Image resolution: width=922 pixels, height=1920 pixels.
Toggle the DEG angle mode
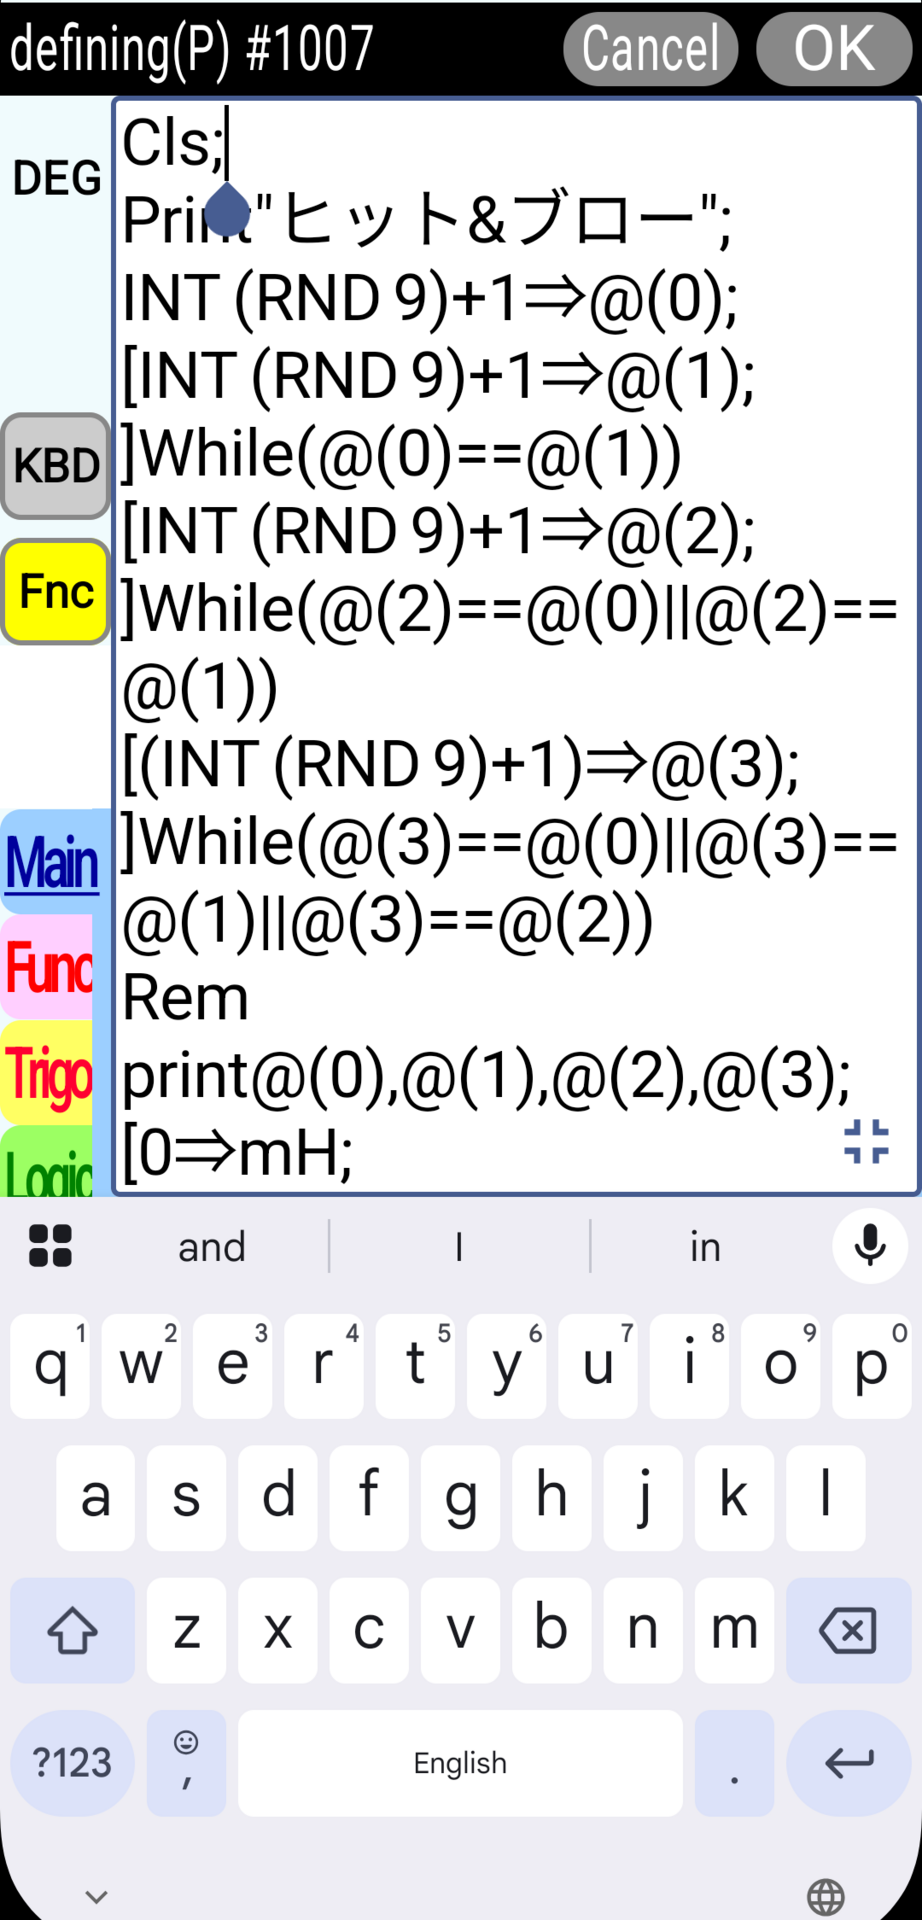[x=56, y=179]
